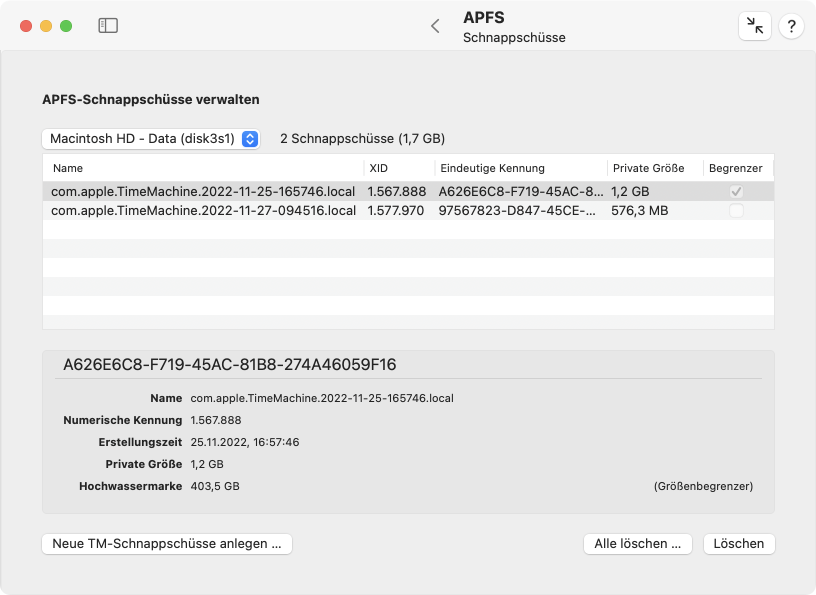Go back using the chevron arrow
The width and height of the screenshot is (816, 595).
tap(436, 26)
